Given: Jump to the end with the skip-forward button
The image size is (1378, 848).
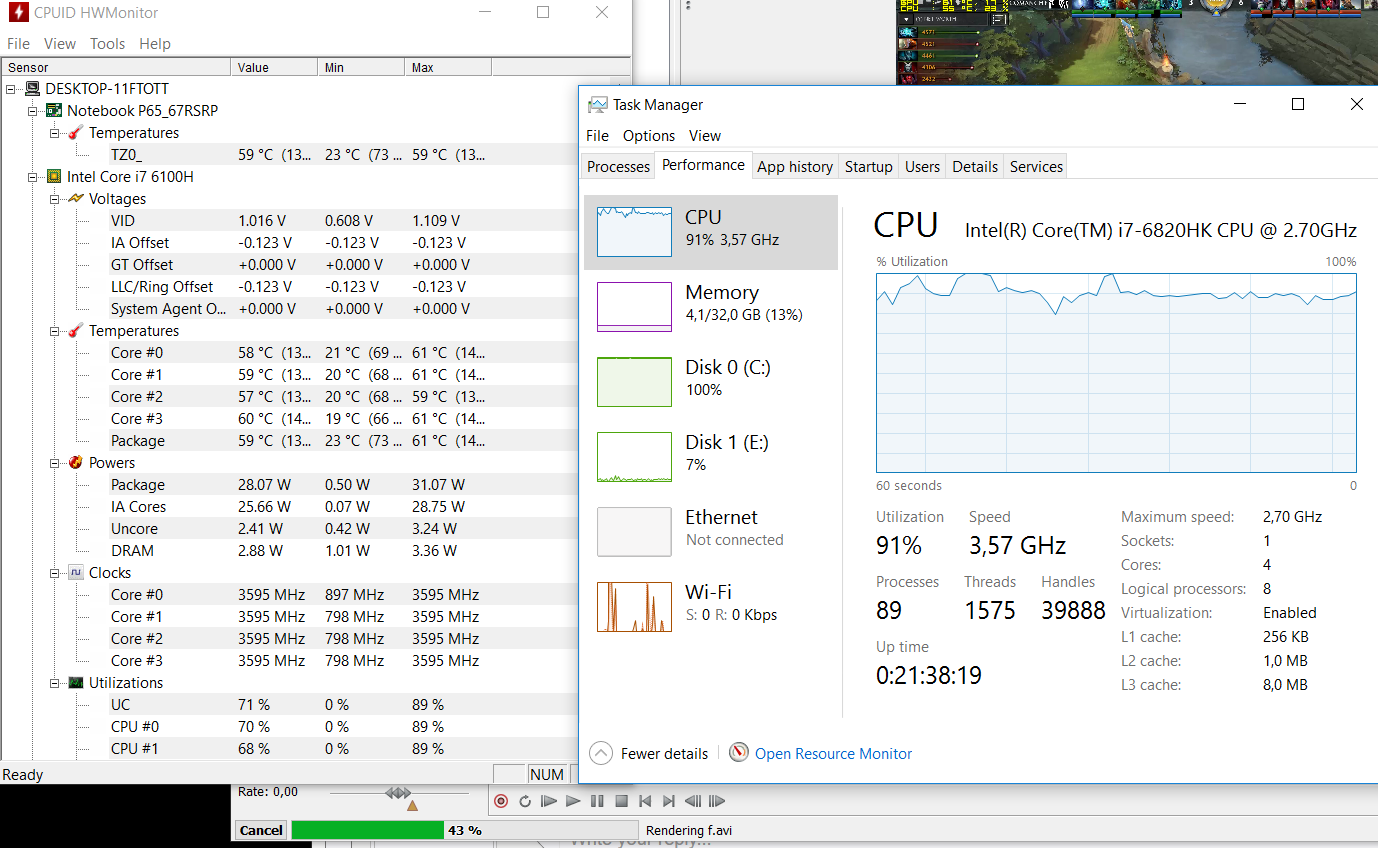Looking at the screenshot, I should tap(669, 801).
